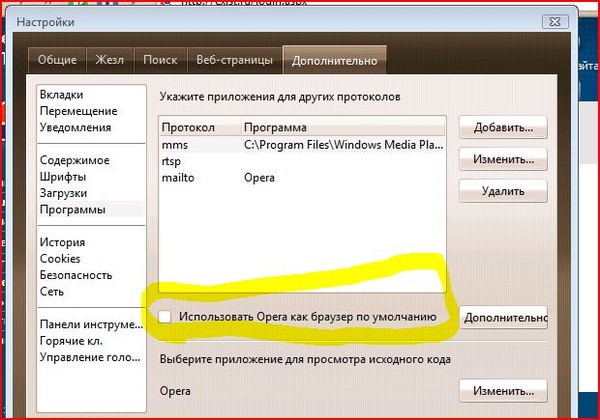Enable Opera as default browser checkbox
This screenshot has width=600, height=420.
coord(165,317)
